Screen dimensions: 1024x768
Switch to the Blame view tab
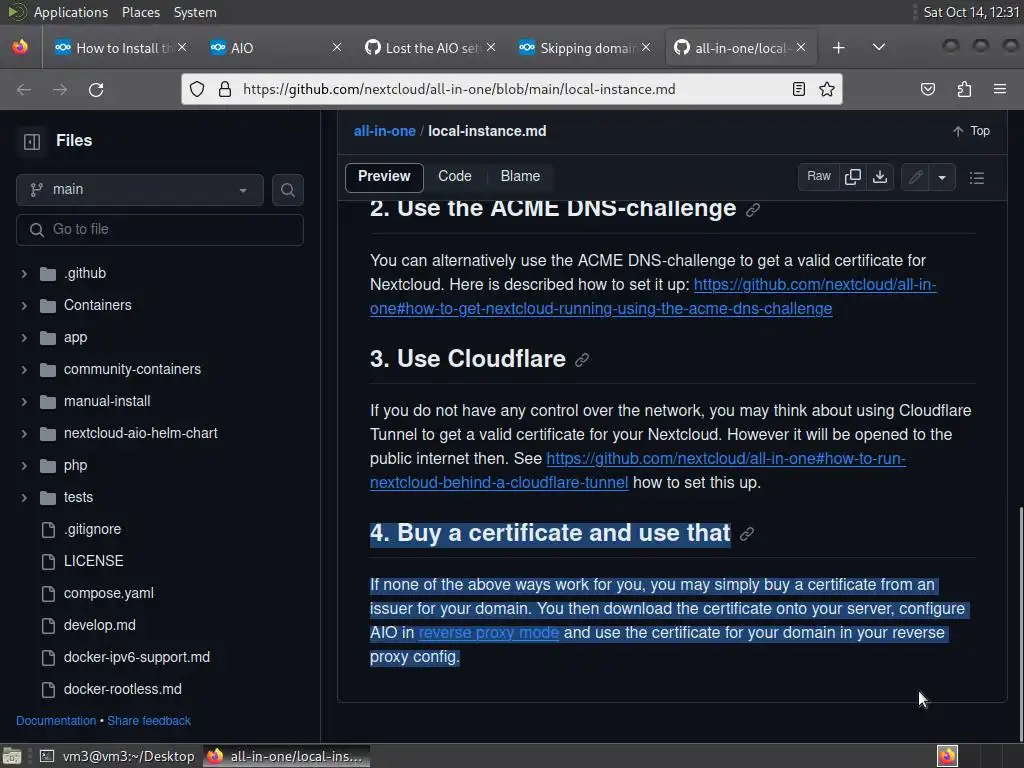tap(520, 176)
